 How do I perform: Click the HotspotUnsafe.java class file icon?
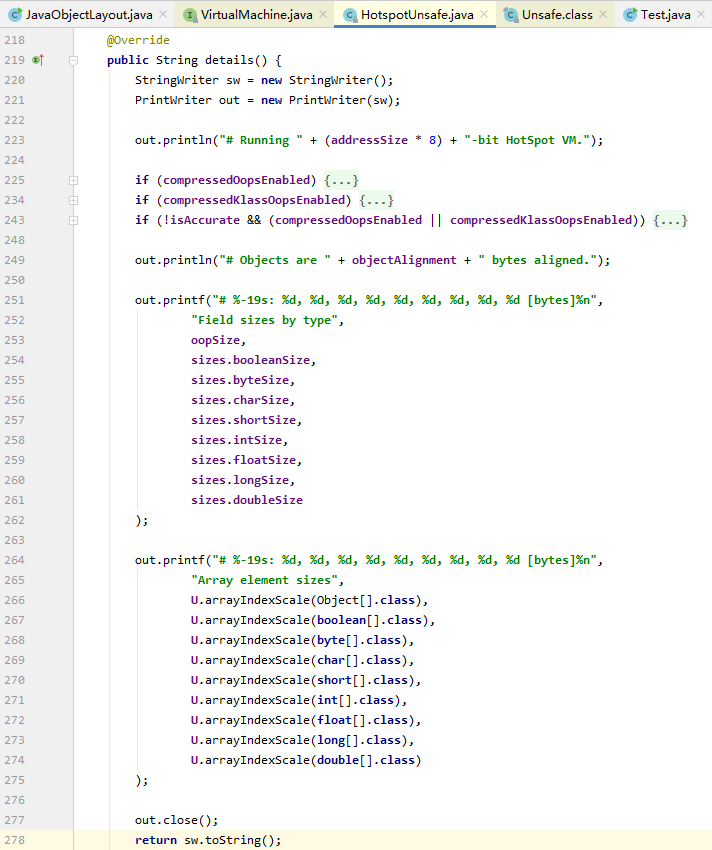point(350,15)
